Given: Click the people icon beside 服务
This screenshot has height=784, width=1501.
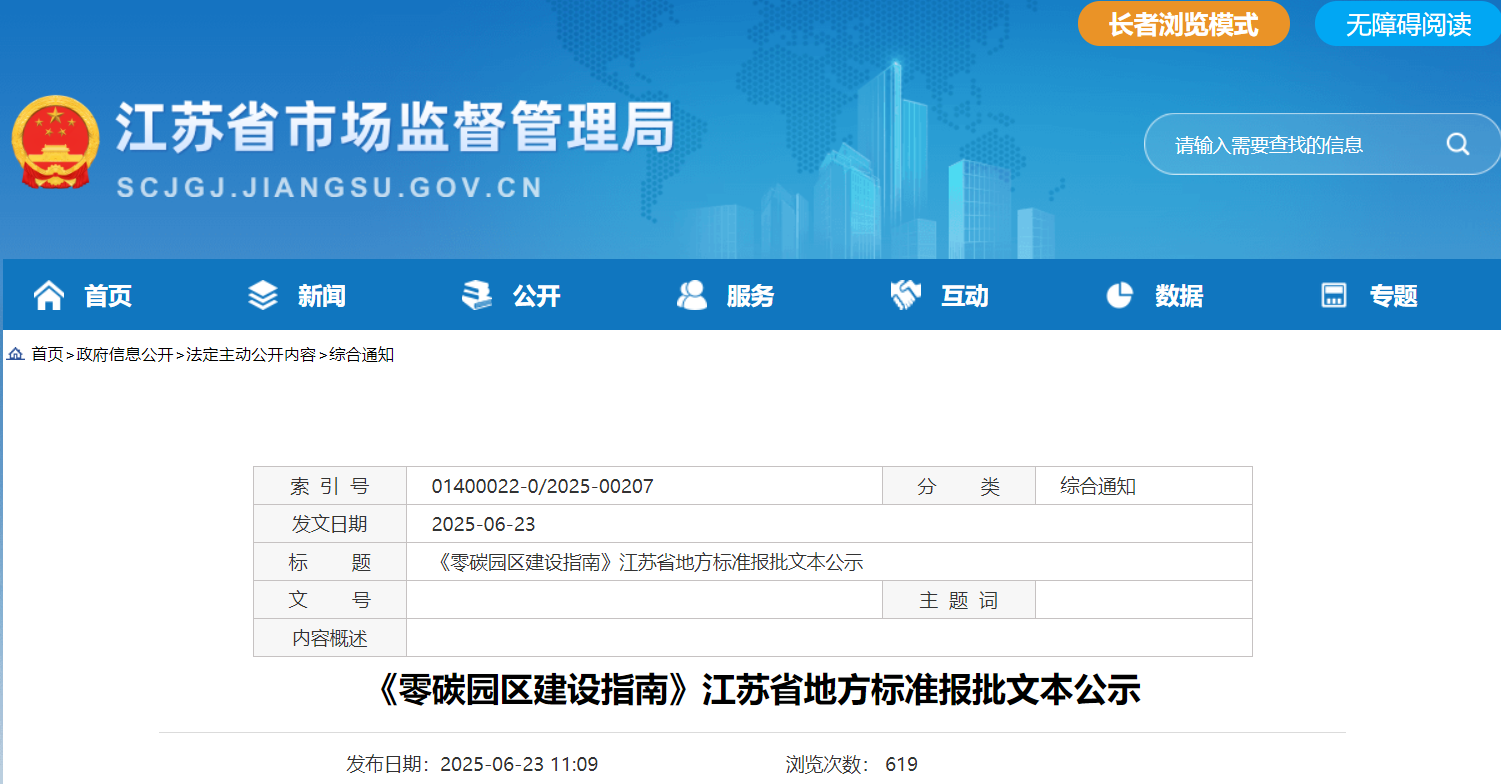Looking at the screenshot, I should [691, 296].
